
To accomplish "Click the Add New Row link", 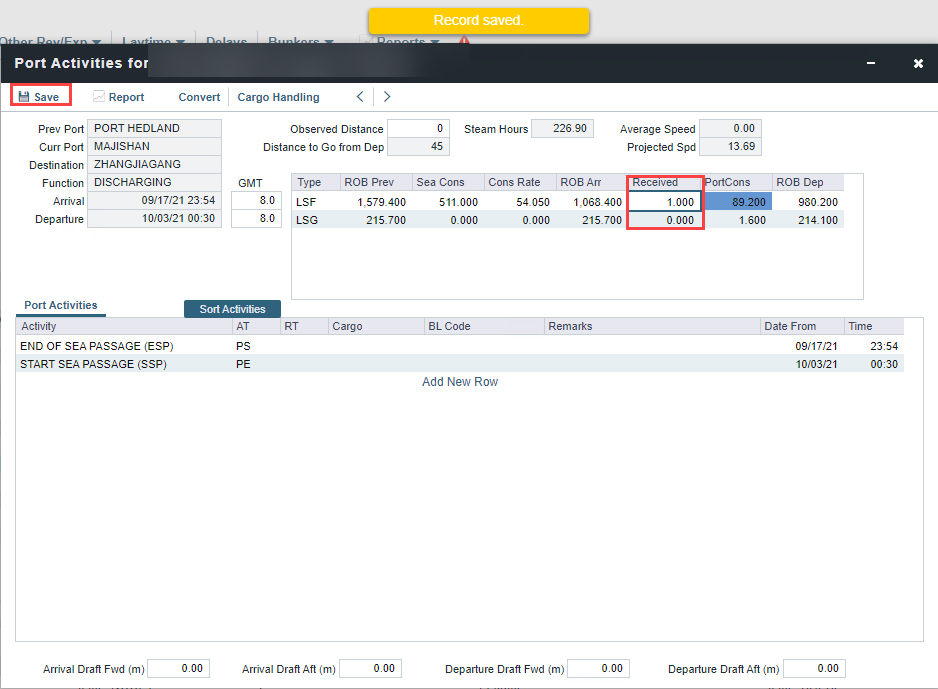I will [x=459, y=382].
